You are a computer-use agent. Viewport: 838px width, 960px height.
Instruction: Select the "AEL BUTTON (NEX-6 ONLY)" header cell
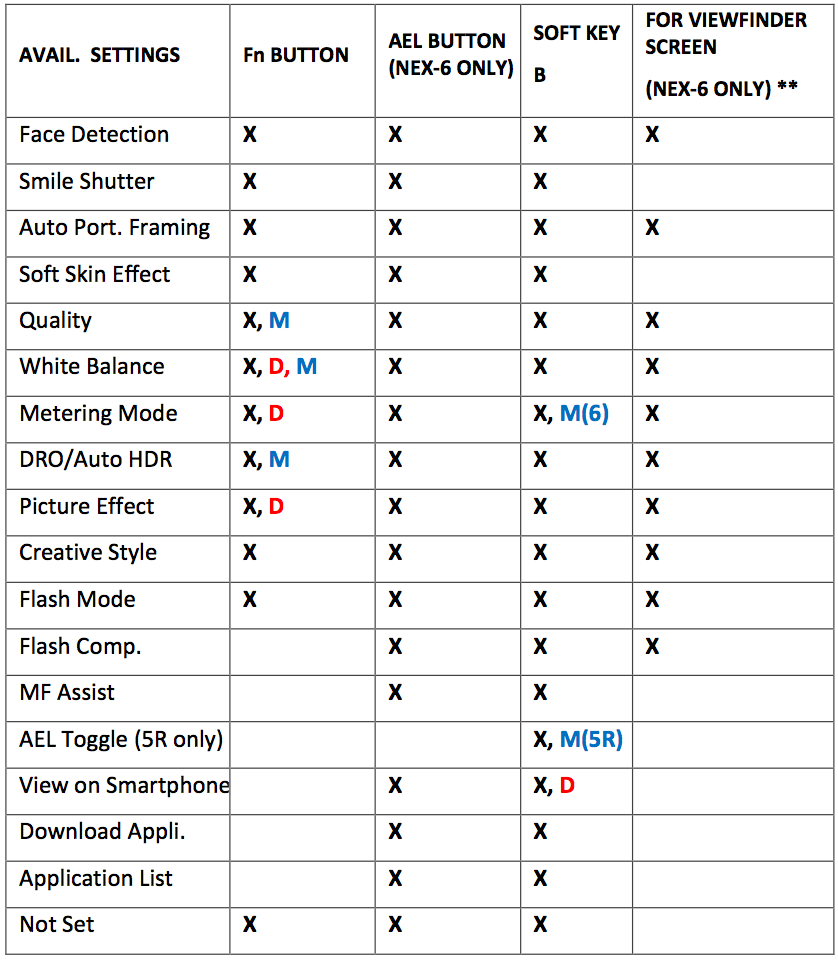[450, 55]
